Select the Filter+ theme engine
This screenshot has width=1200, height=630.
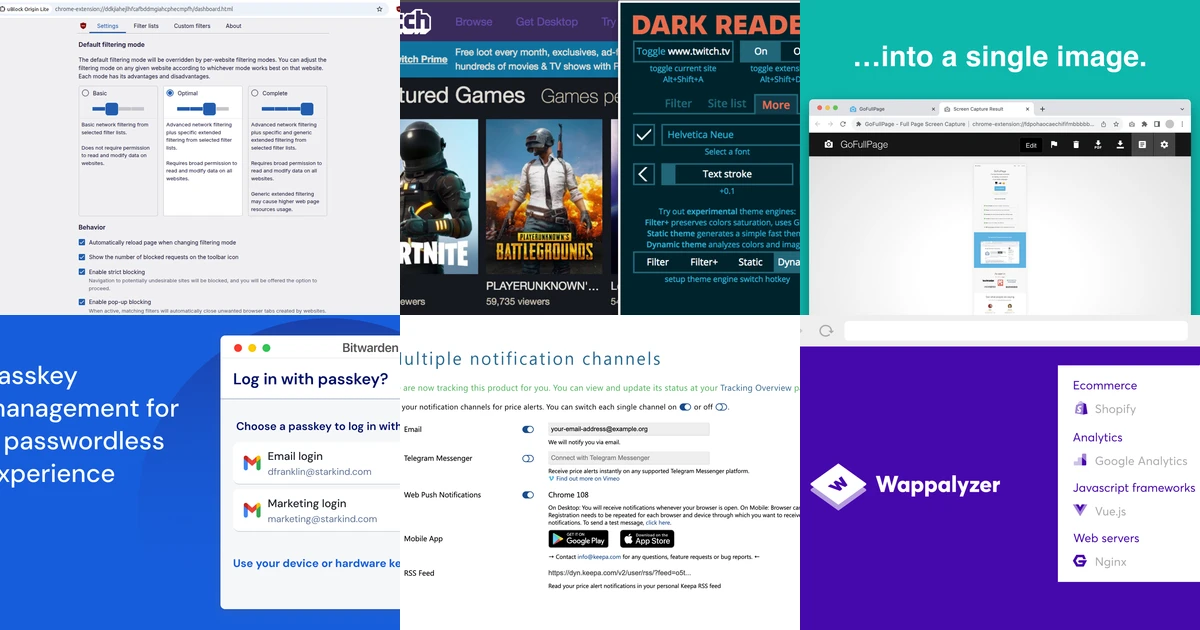click(704, 262)
